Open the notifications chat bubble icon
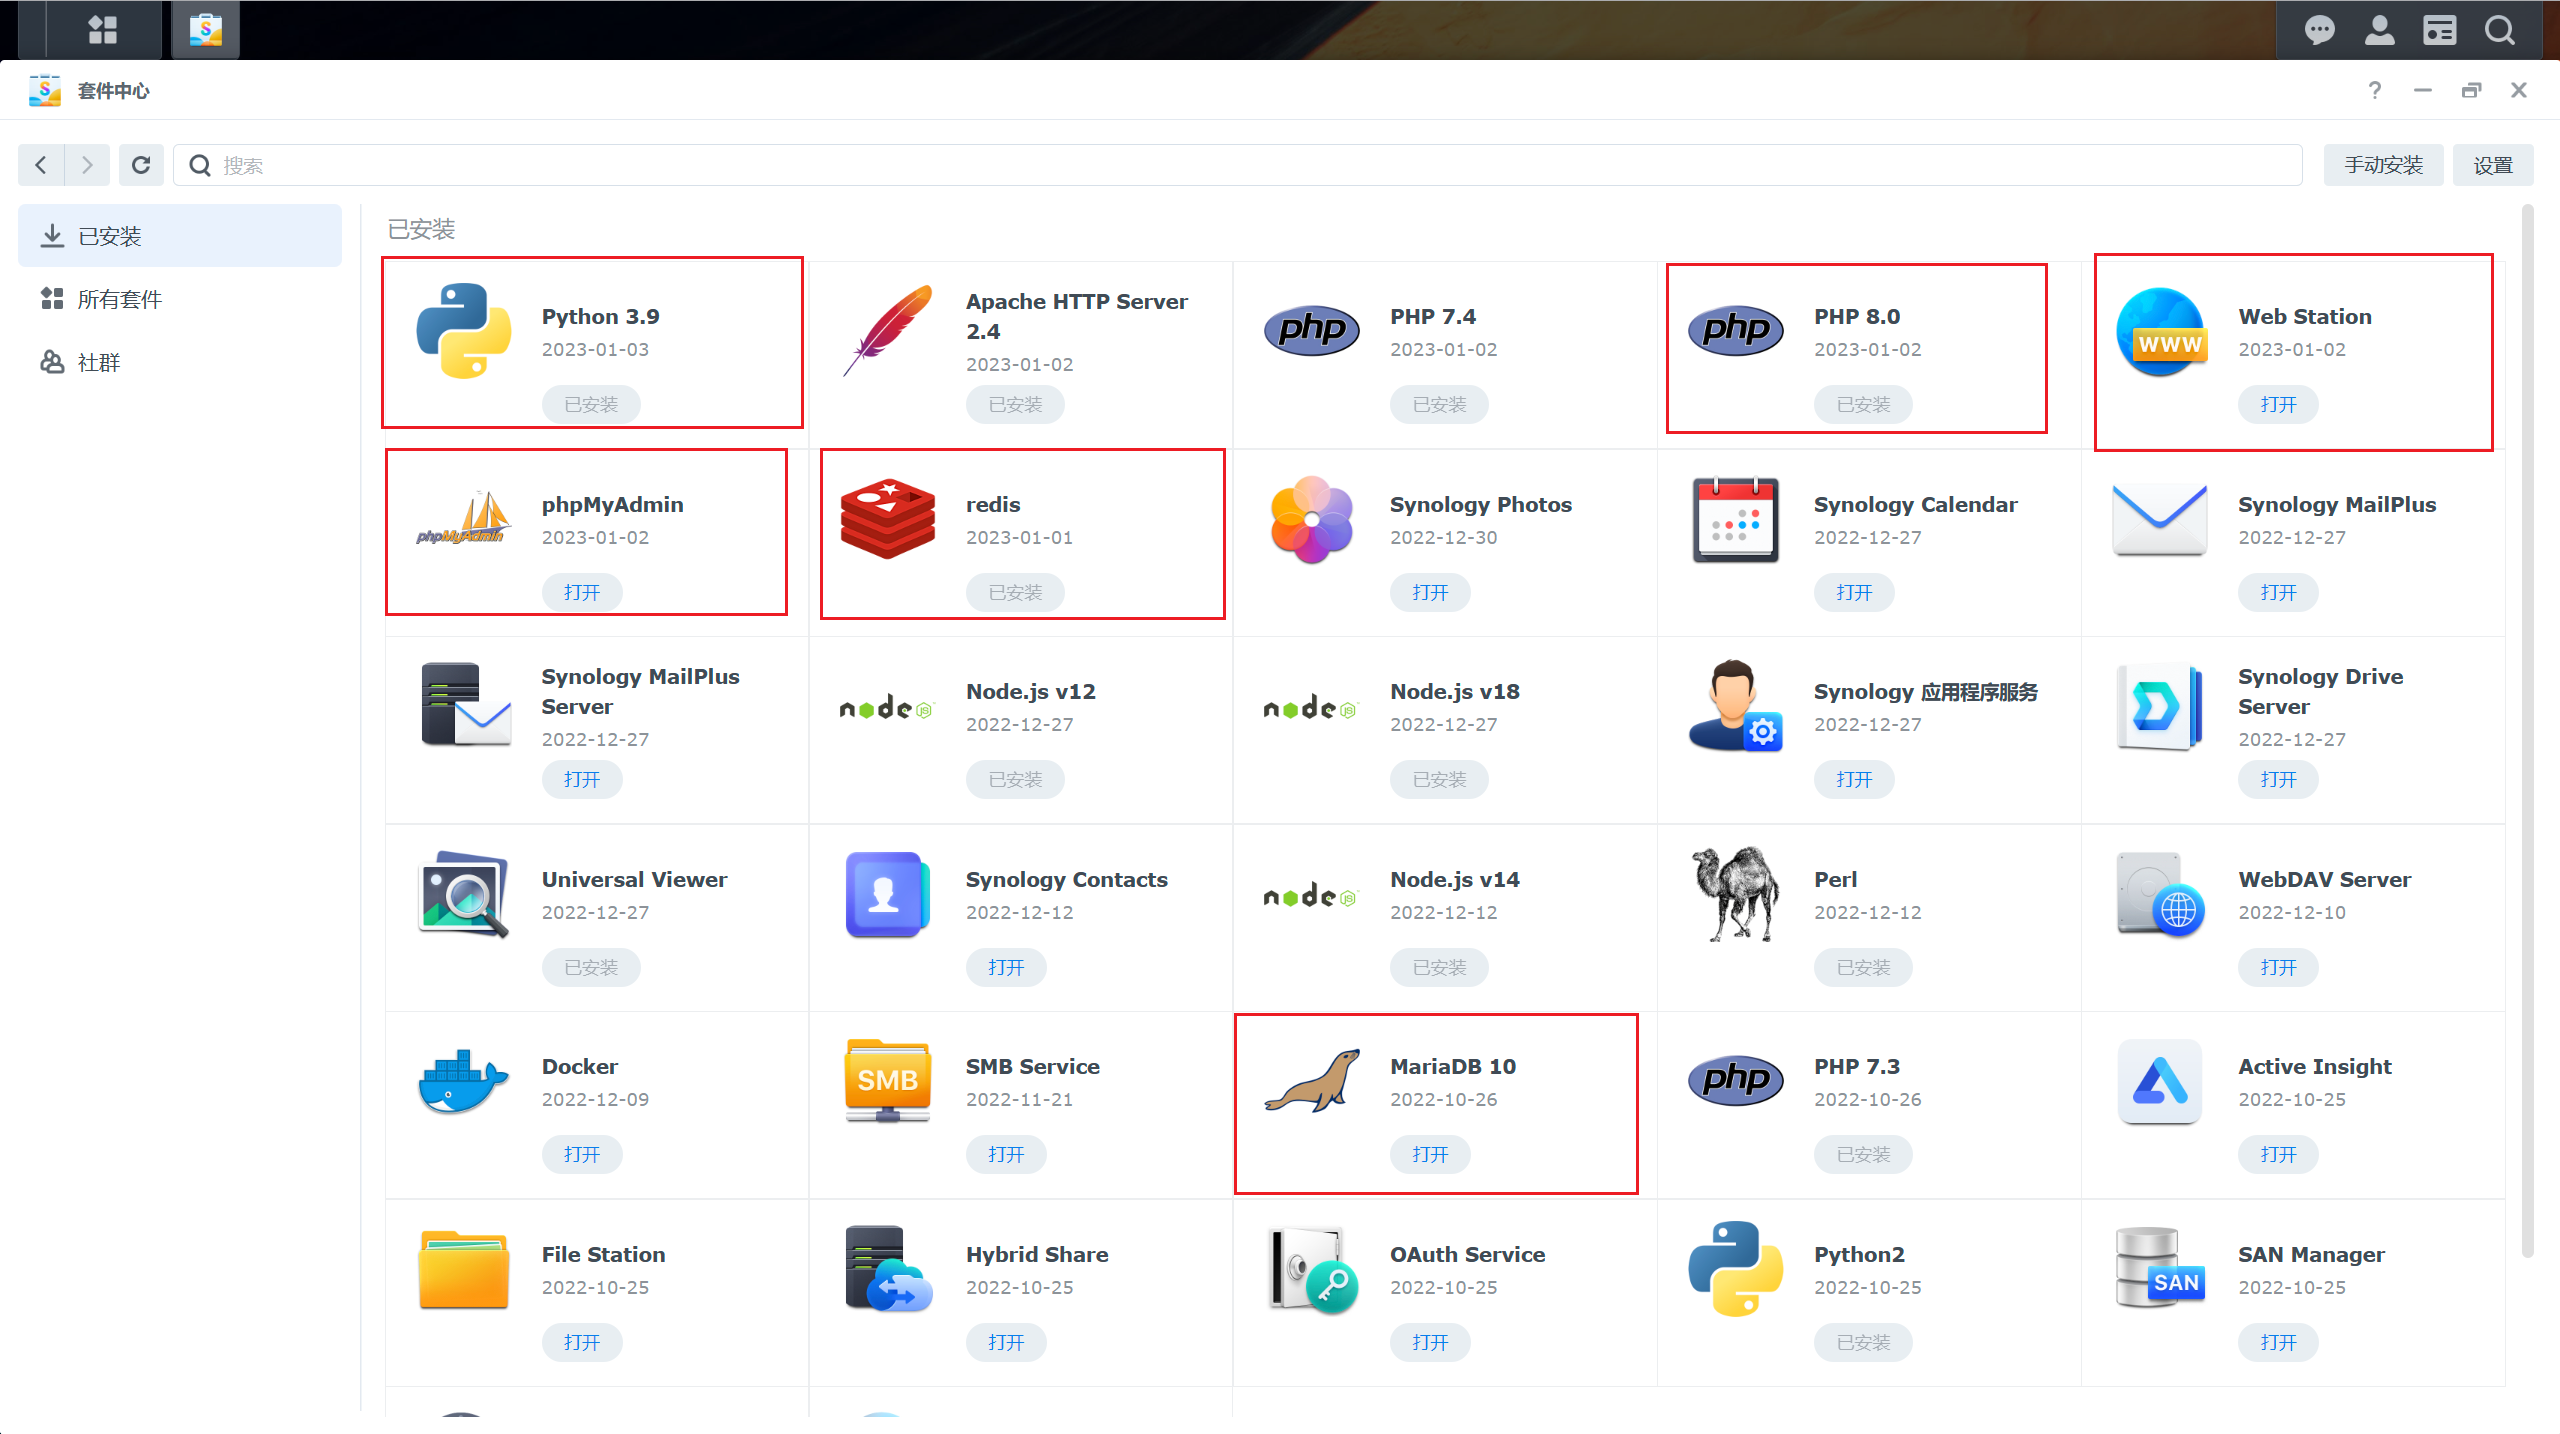The width and height of the screenshot is (2560, 1434). click(x=2319, y=30)
